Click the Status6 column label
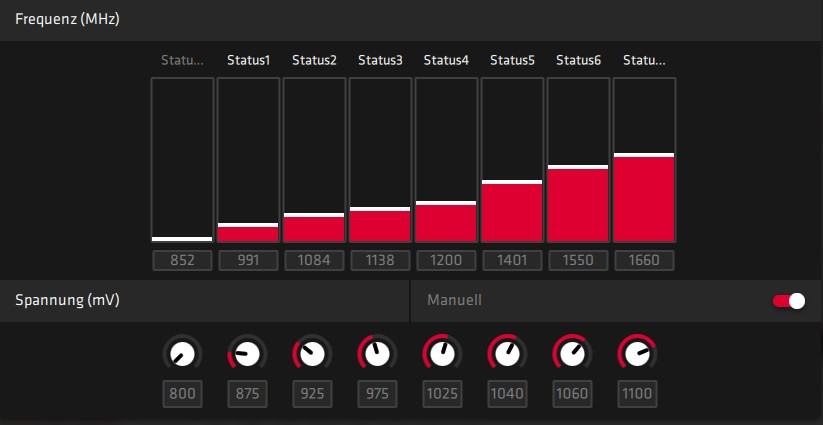Viewport: 823px width, 425px height. [x=578, y=60]
